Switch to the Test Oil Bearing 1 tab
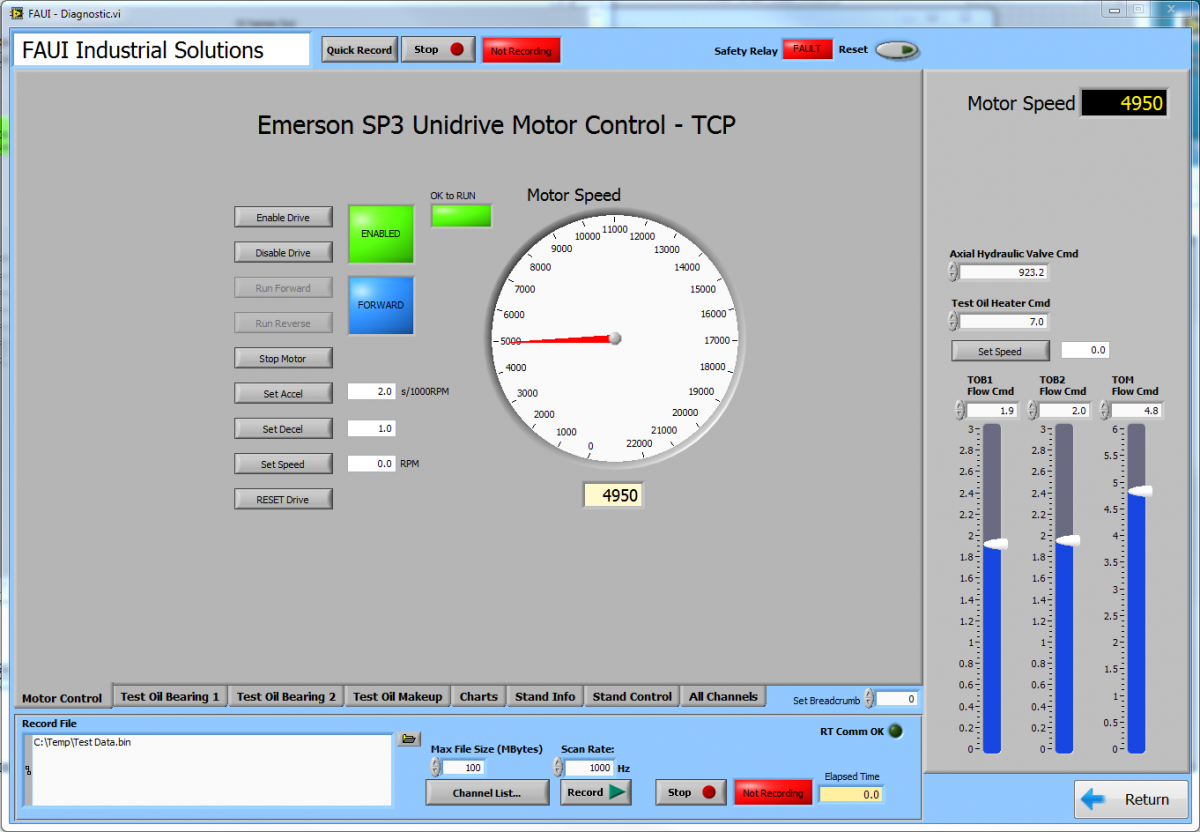Image resolution: width=1200 pixels, height=832 pixels. click(x=169, y=697)
